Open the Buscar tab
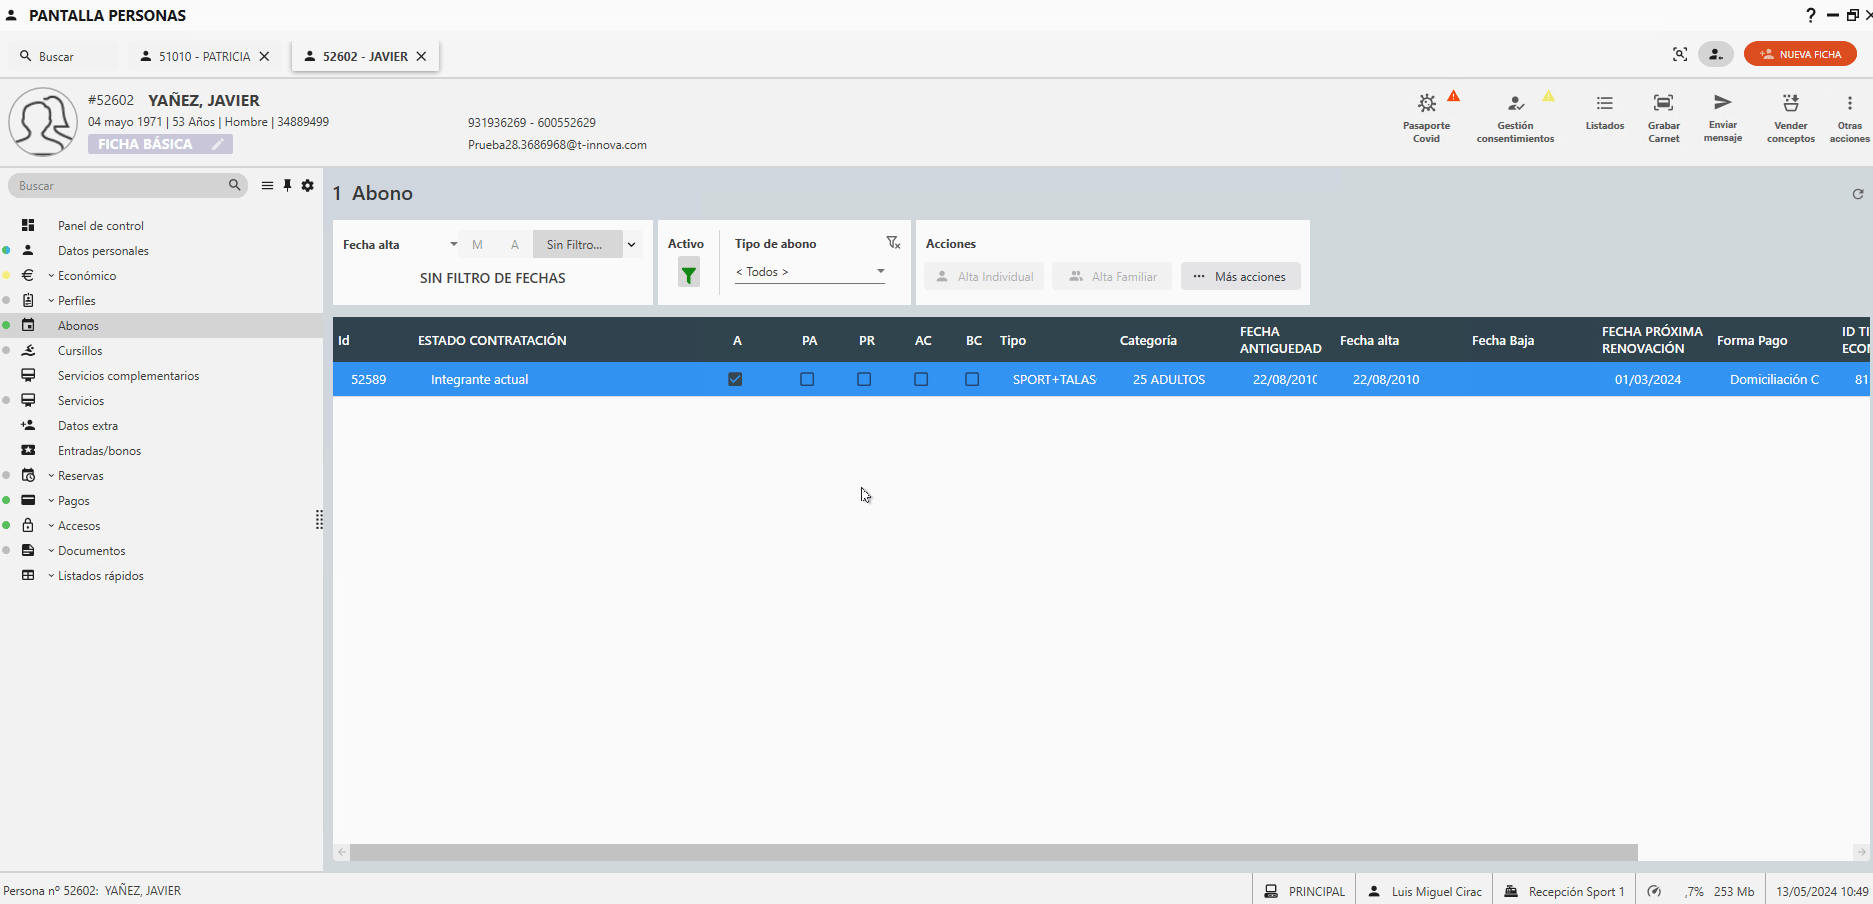This screenshot has width=1873, height=904. click(x=62, y=56)
